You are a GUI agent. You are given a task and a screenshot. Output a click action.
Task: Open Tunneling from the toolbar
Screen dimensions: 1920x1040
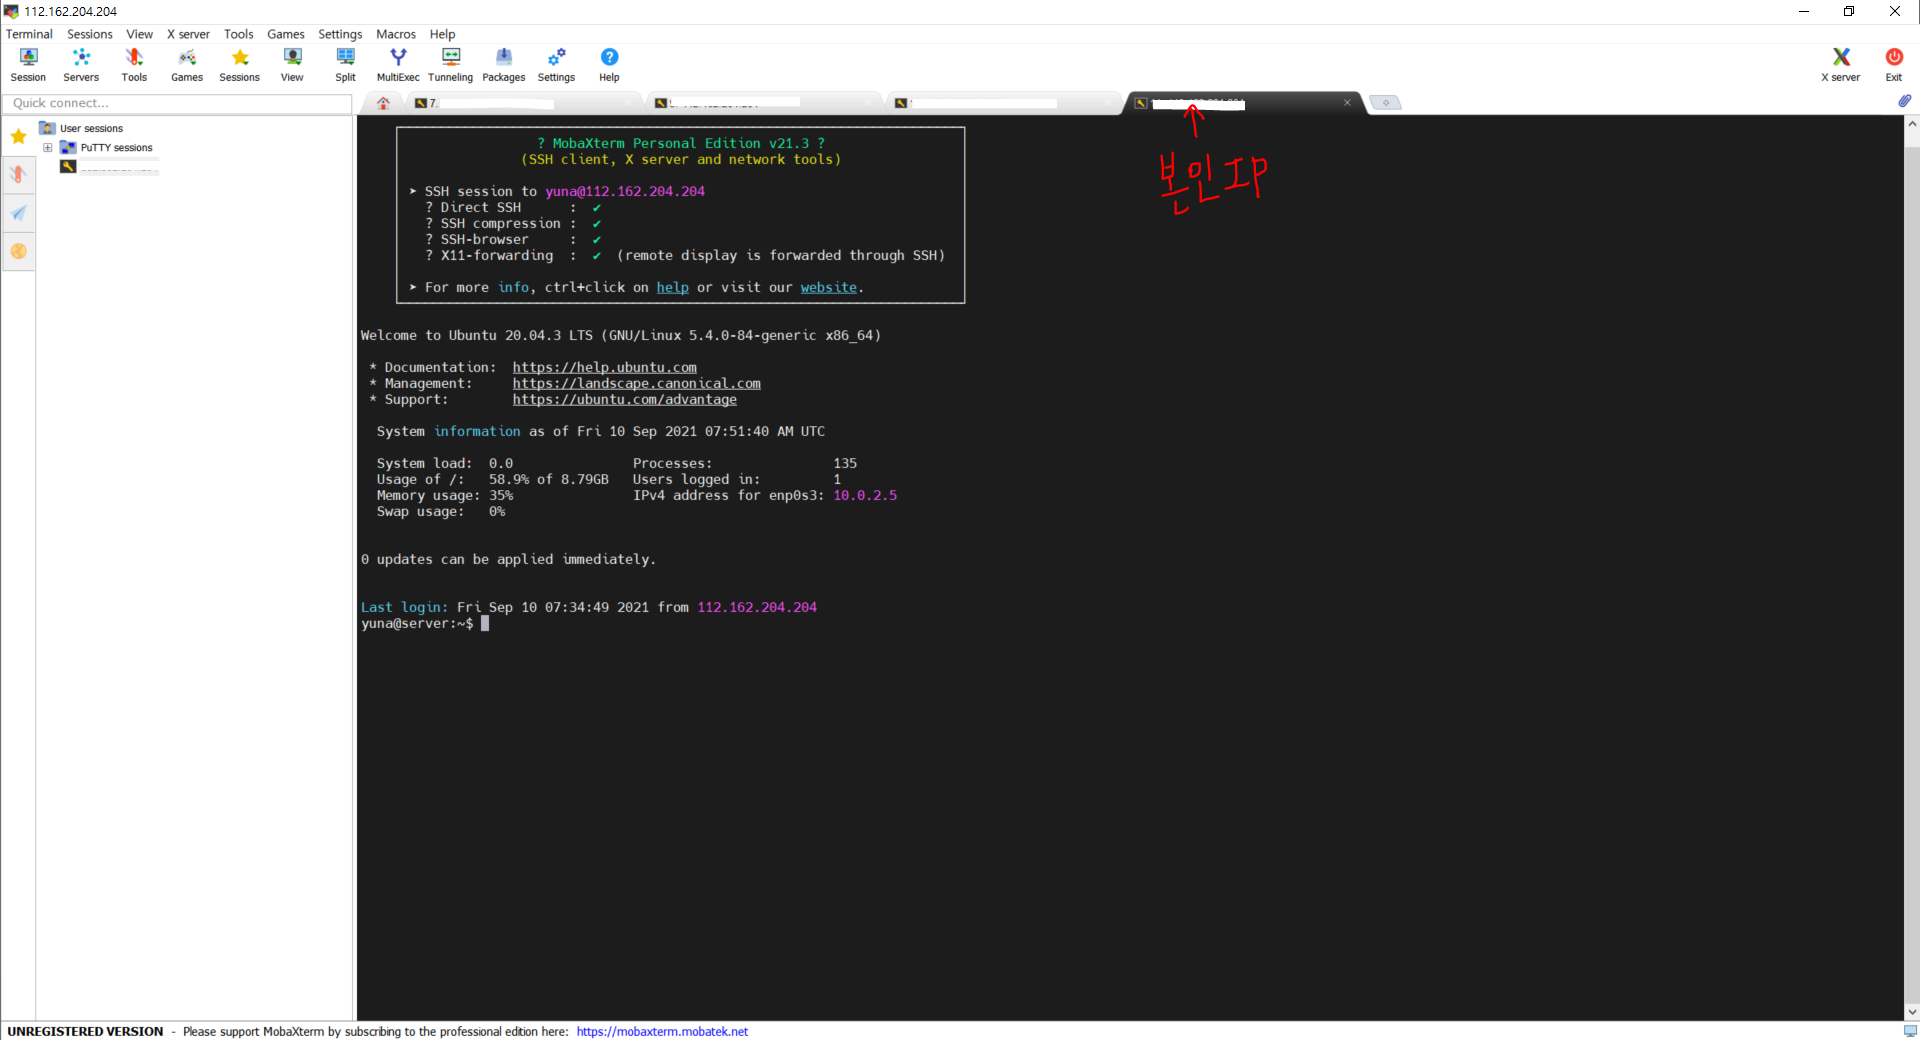tap(451, 65)
